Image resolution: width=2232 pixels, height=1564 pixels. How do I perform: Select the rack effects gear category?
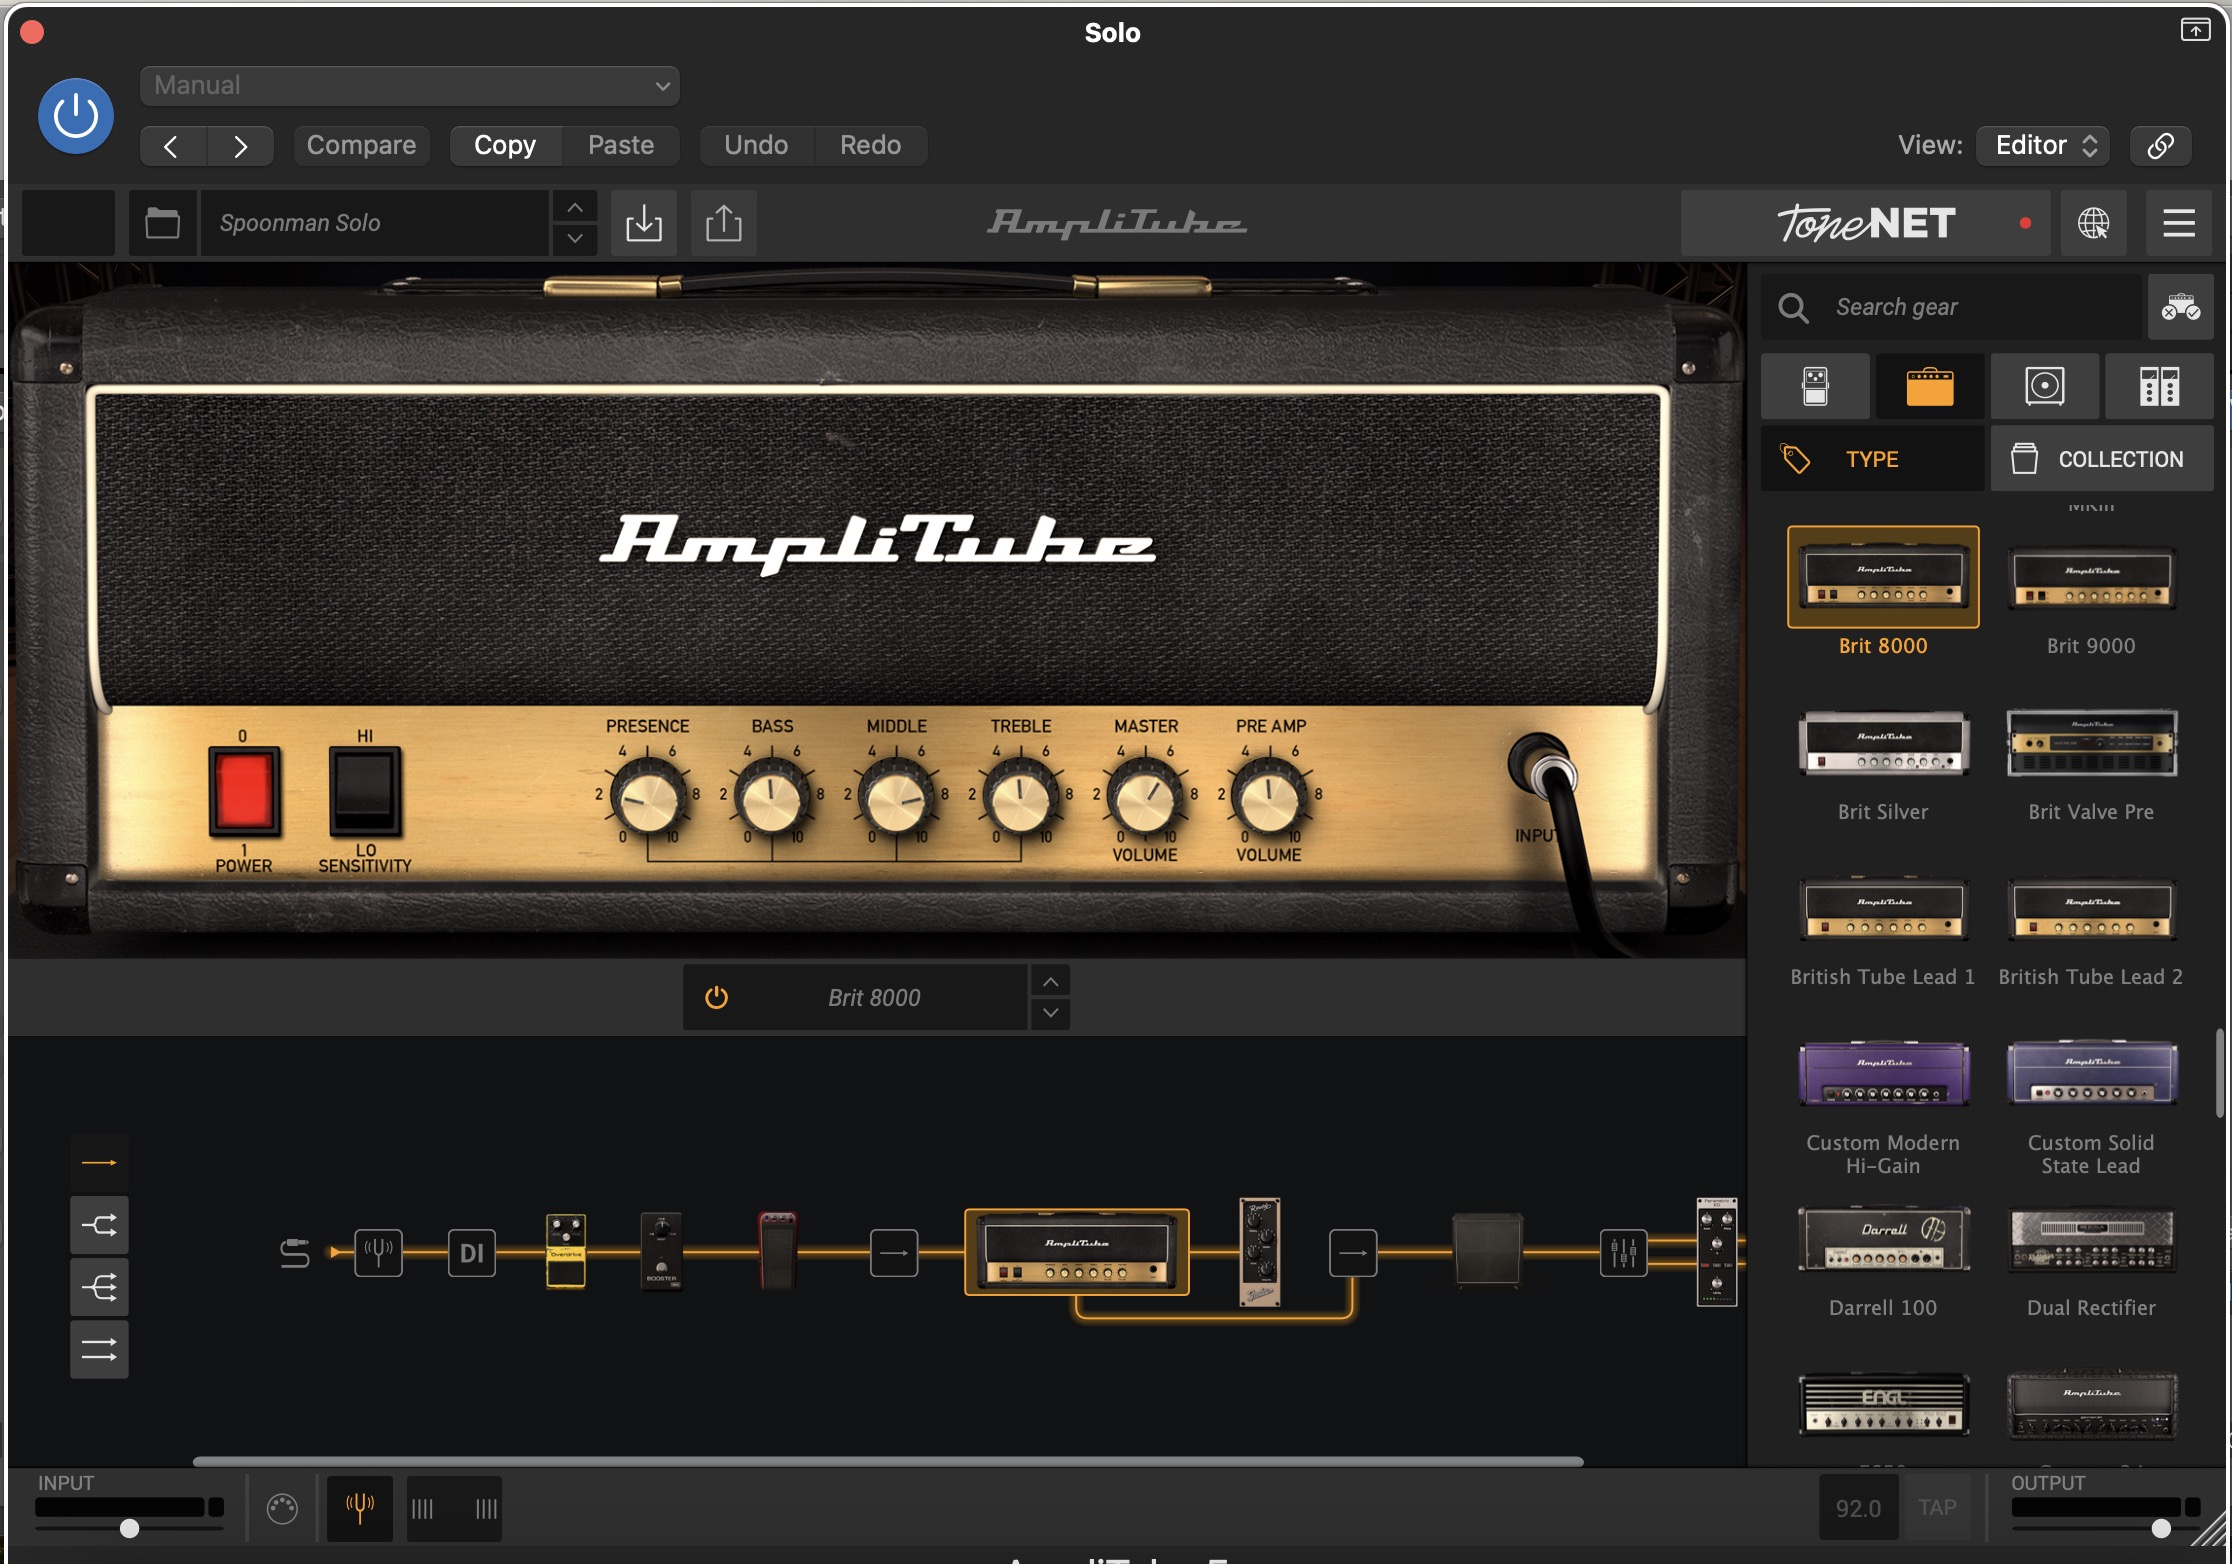click(x=2159, y=386)
